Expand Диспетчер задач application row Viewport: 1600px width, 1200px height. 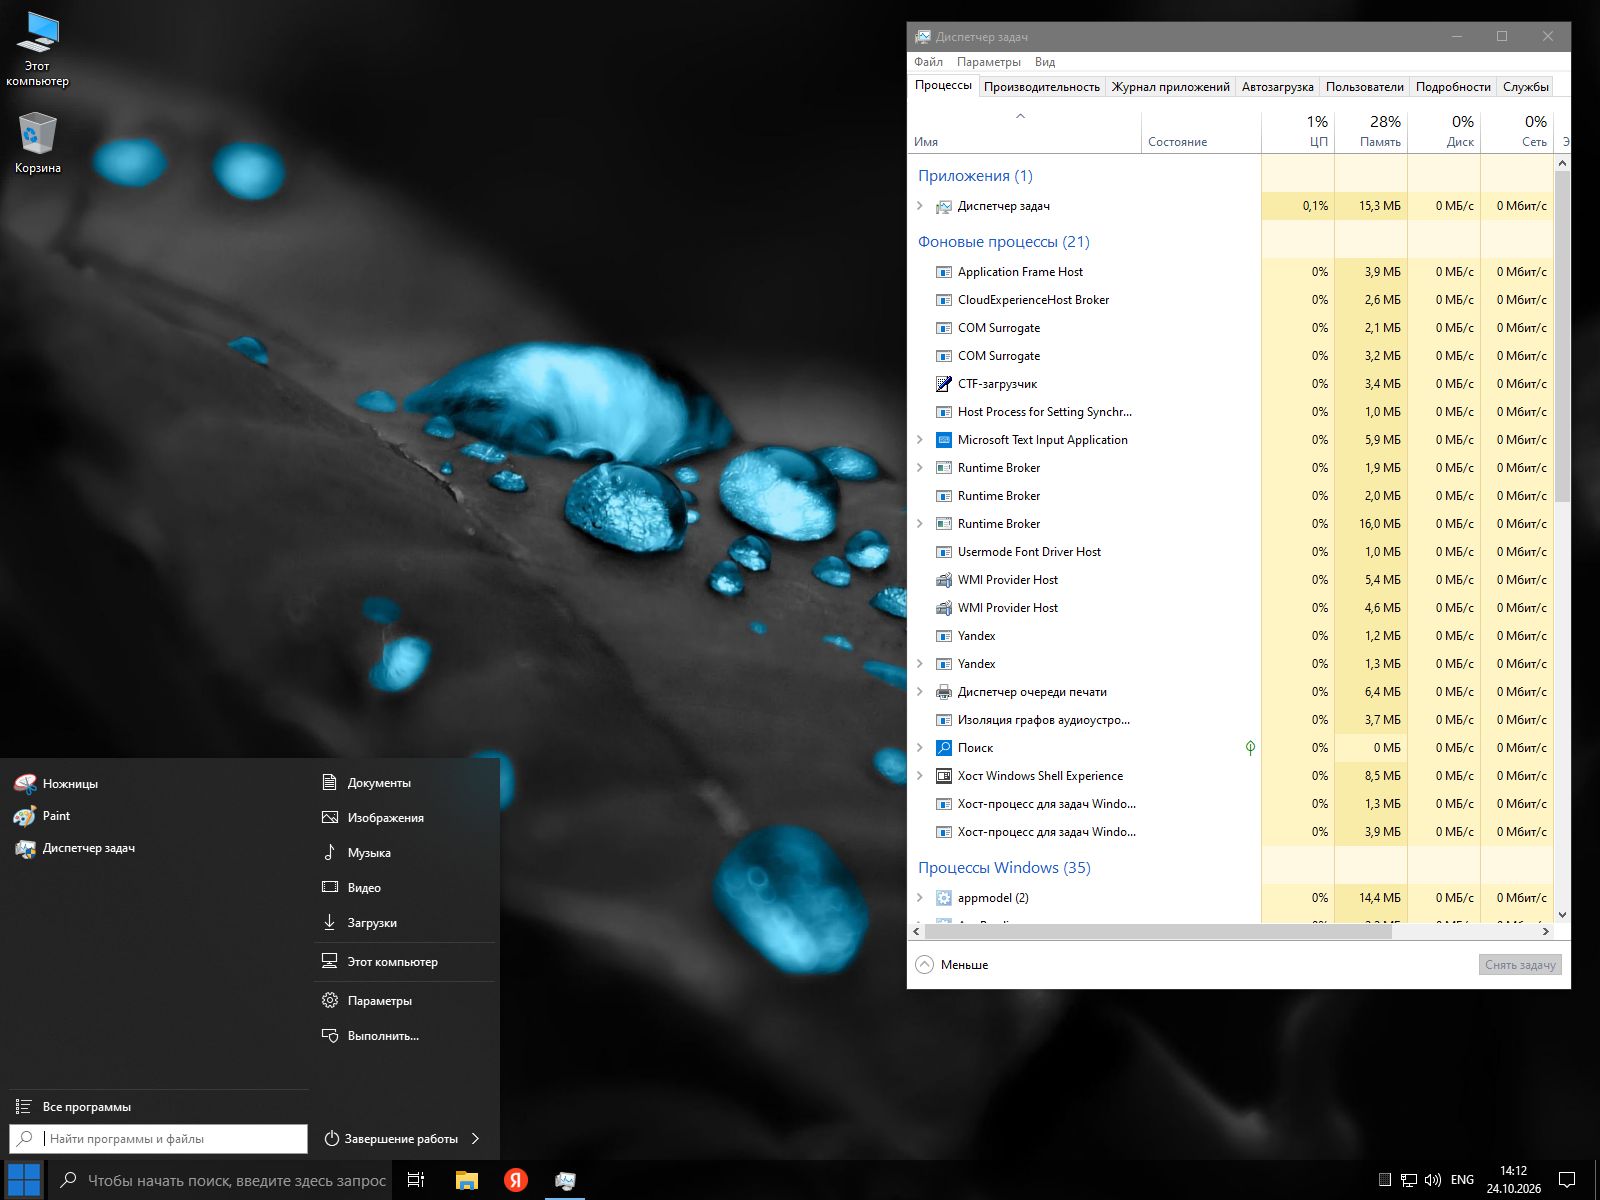tap(920, 206)
